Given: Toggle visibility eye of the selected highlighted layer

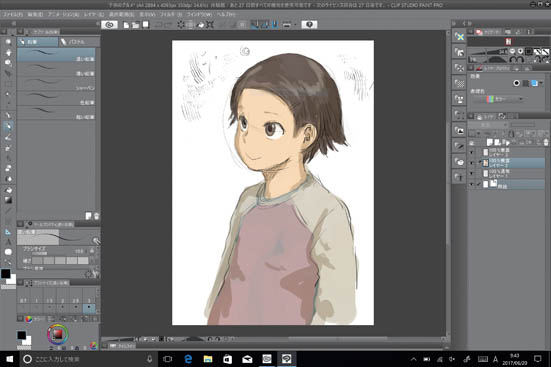Looking at the screenshot, I should tap(472, 163).
